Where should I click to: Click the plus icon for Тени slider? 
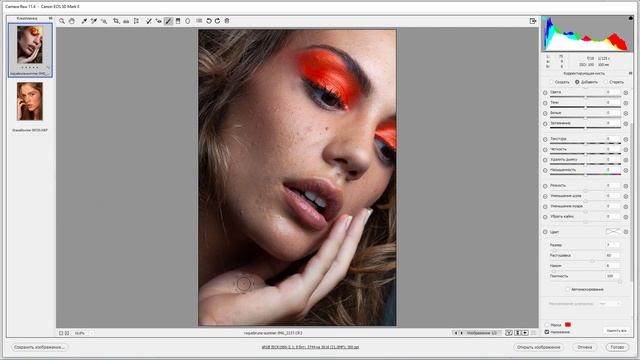click(x=626, y=103)
